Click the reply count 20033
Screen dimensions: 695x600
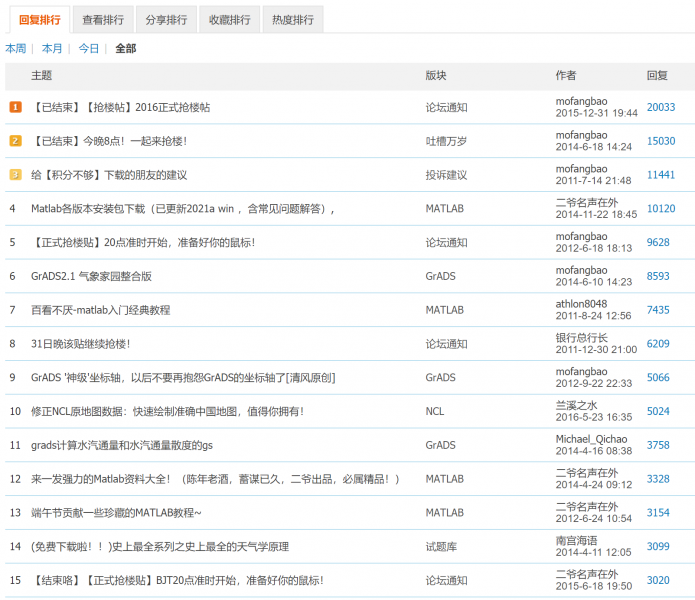point(660,107)
